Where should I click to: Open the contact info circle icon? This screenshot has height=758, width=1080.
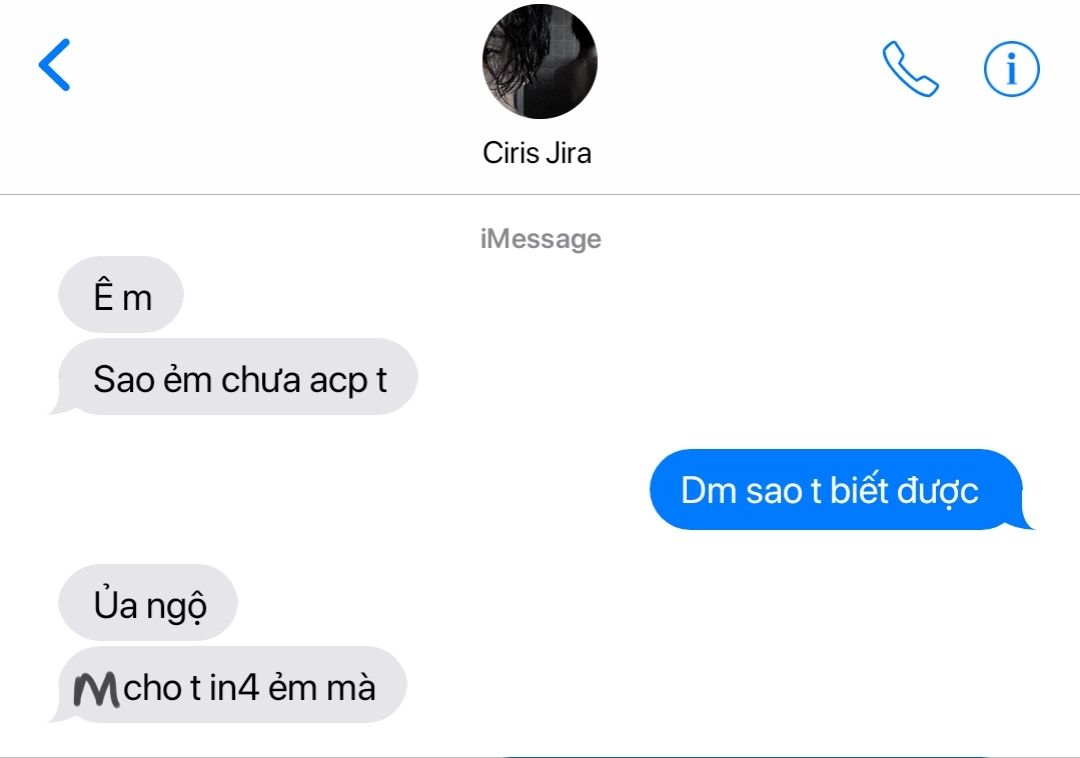[1011, 69]
